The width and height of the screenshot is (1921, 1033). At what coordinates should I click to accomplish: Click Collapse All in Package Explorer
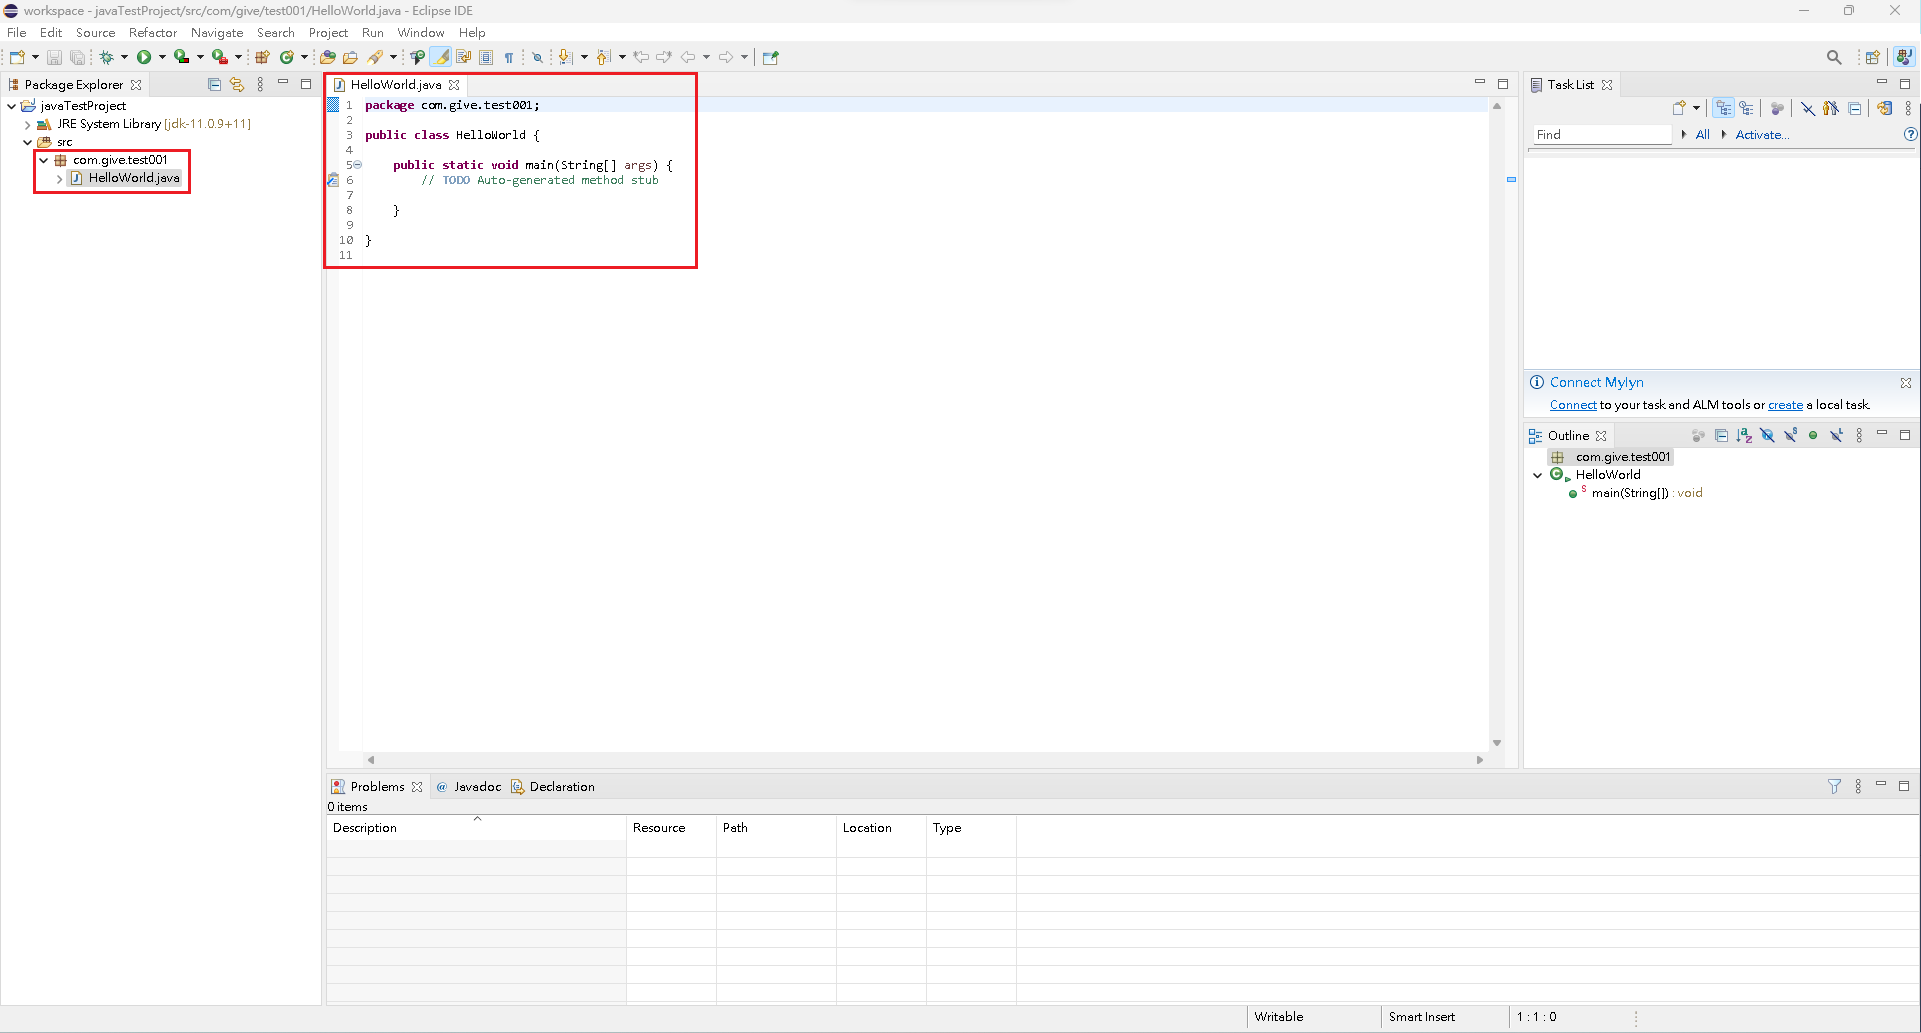pyautogui.click(x=214, y=85)
